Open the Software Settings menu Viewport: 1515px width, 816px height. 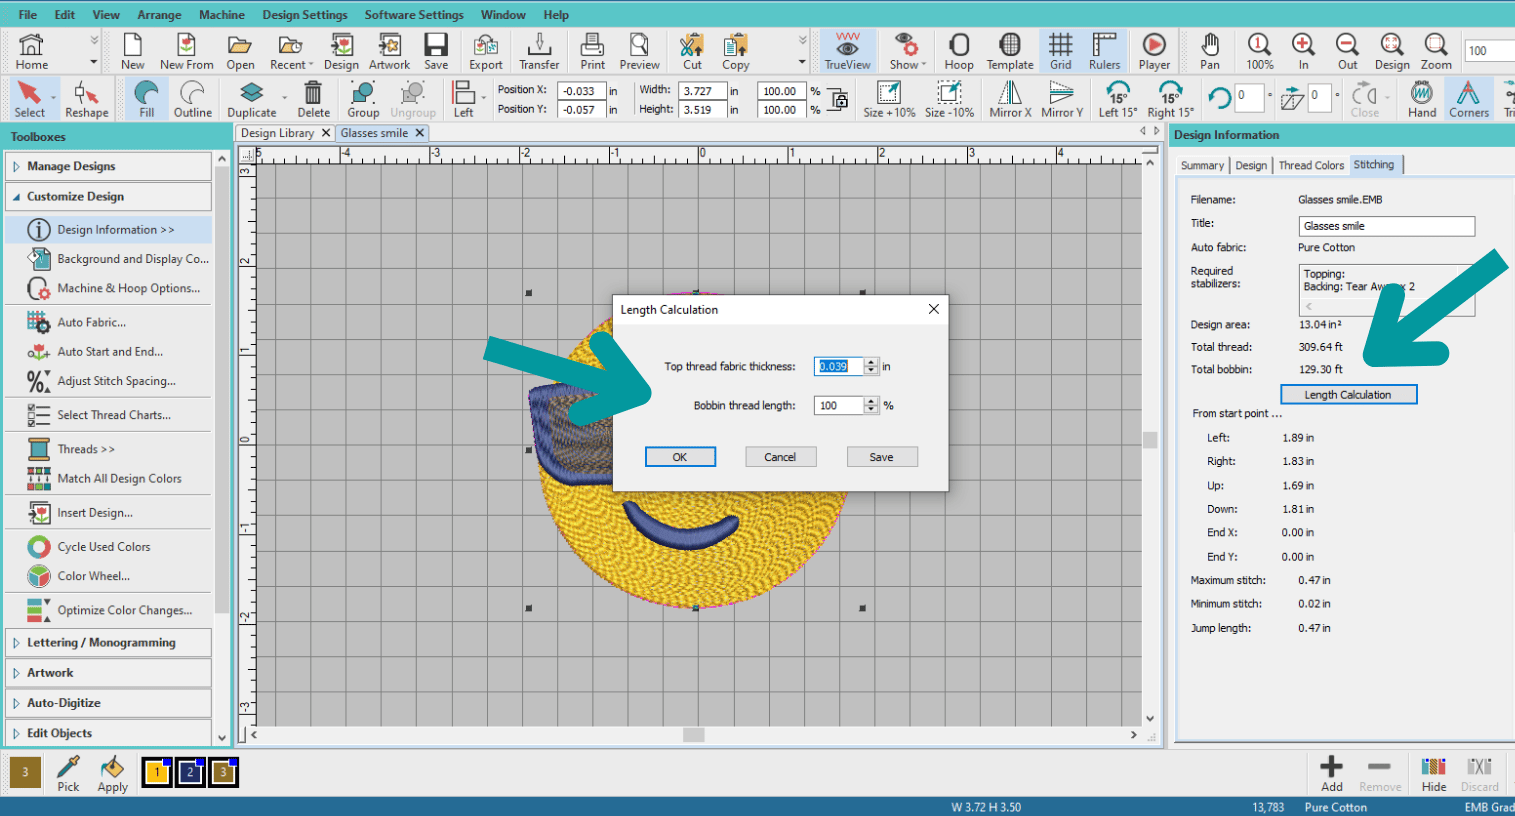(414, 15)
